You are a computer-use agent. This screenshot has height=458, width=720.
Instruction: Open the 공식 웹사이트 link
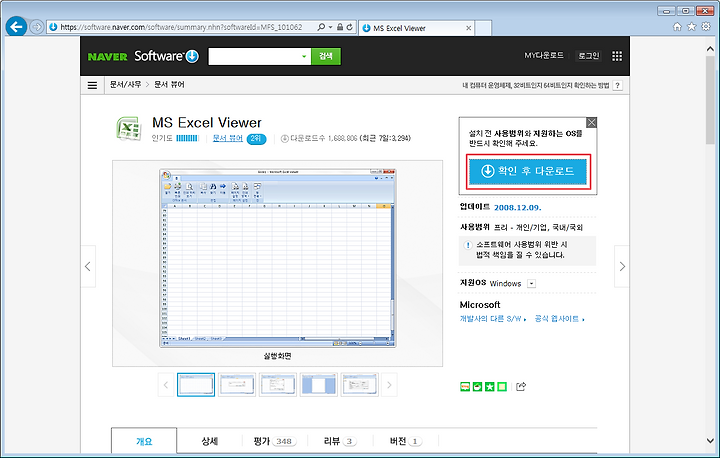coord(559,319)
